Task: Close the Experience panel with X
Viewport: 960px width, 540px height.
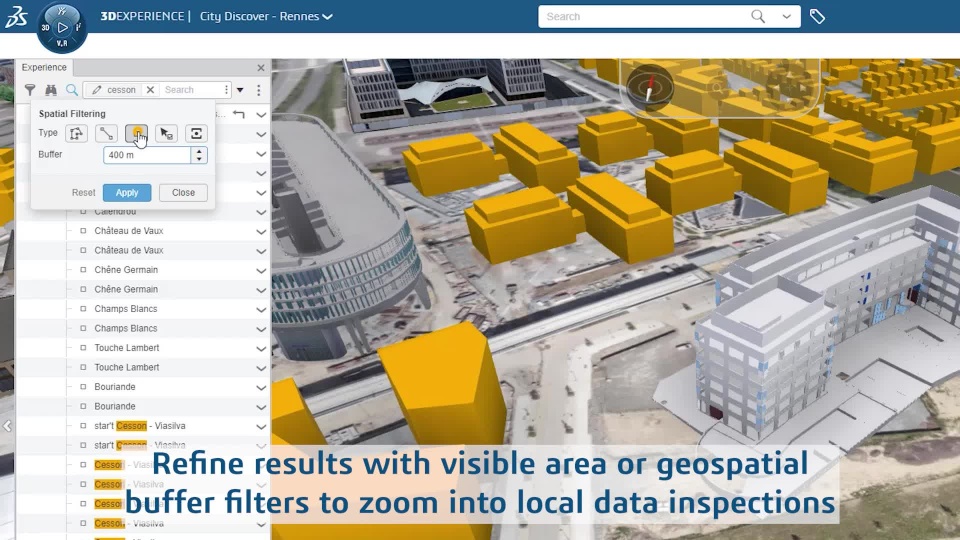Action: pos(261,67)
